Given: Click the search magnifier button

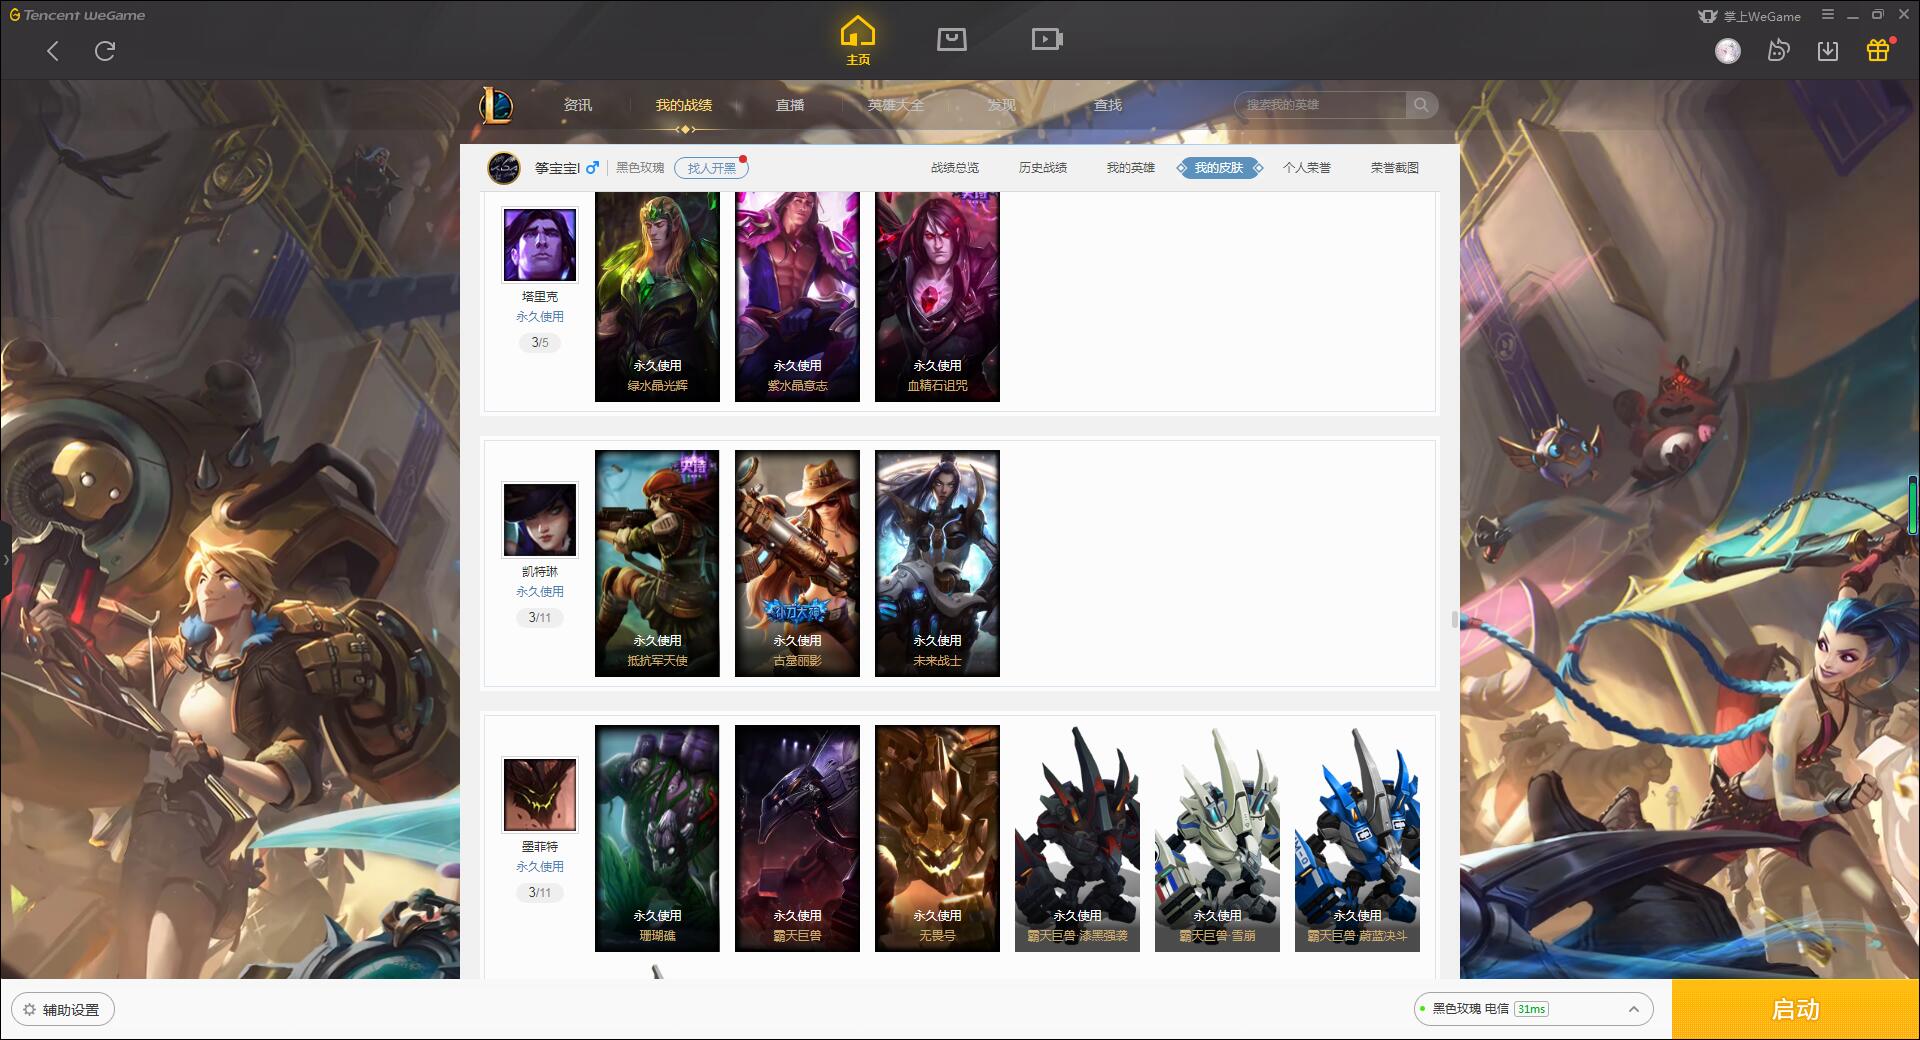Looking at the screenshot, I should 1421,105.
